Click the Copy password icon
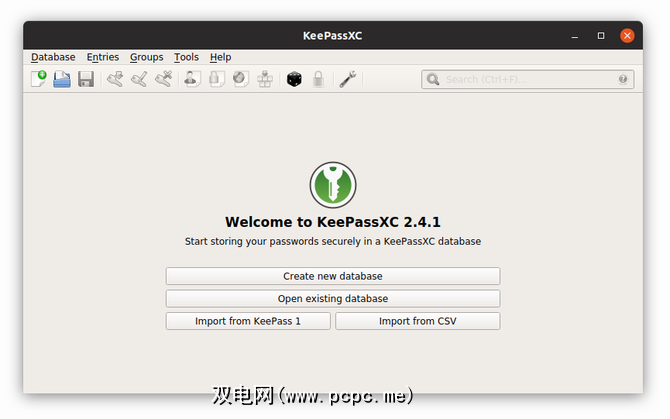 pos(217,79)
